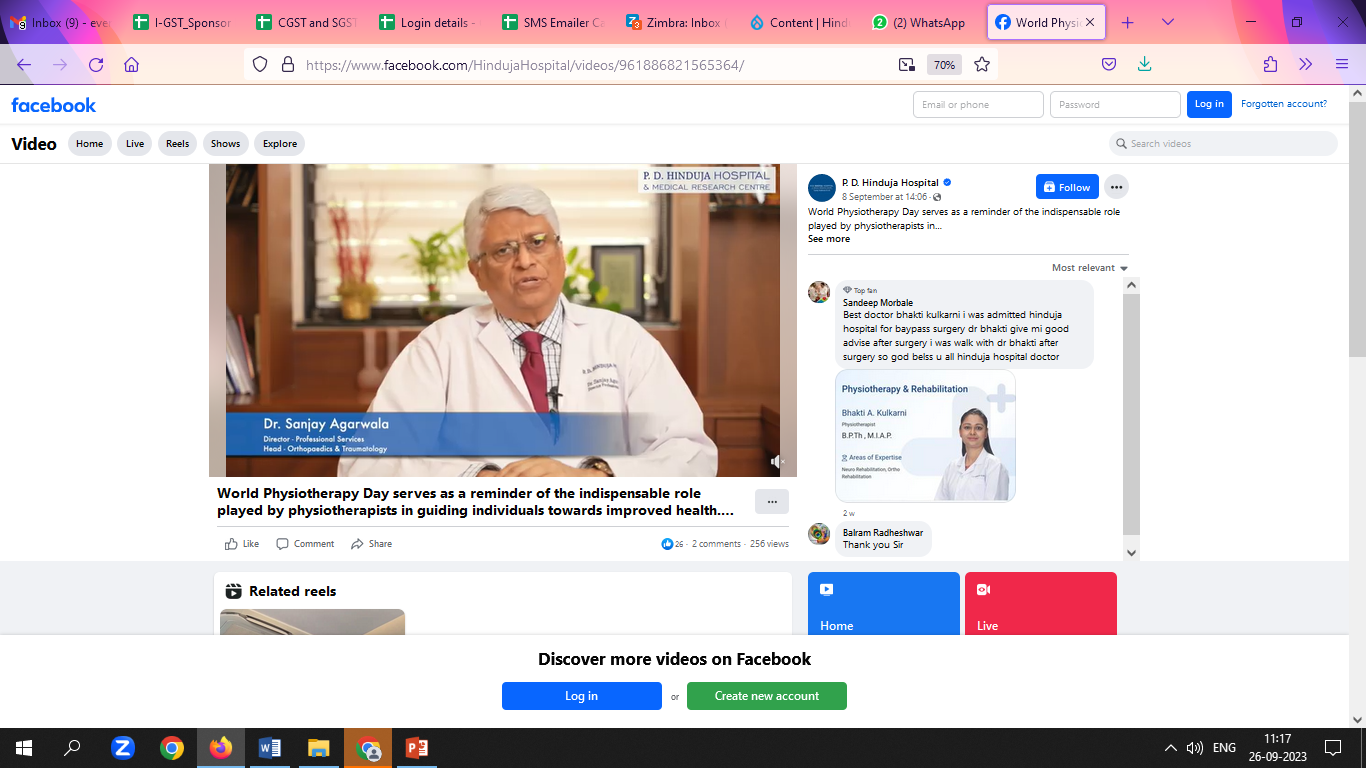The image size is (1366, 768).
Task: Open Firefox downloads arrow icon
Action: (1145, 65)
